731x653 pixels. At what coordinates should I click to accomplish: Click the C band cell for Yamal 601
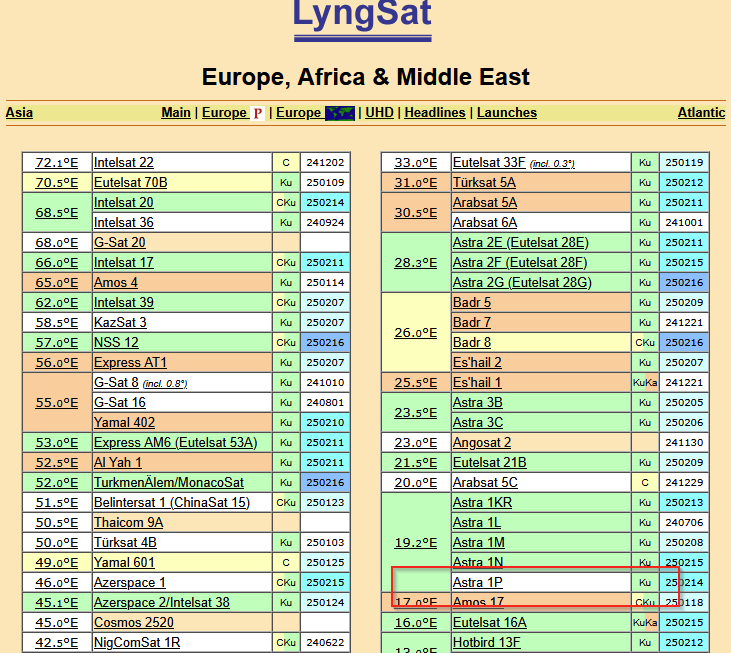[x=286, y=563]
